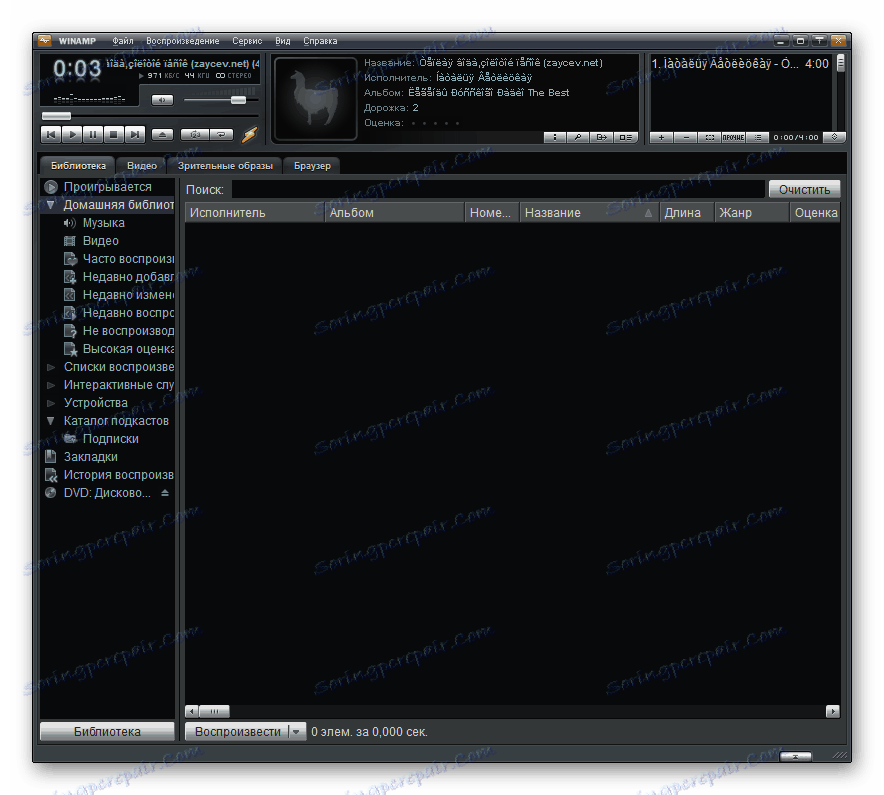The image size is (884, 795).
Task: Click the Поиск search input field
Action: click(x=498, y=189)
